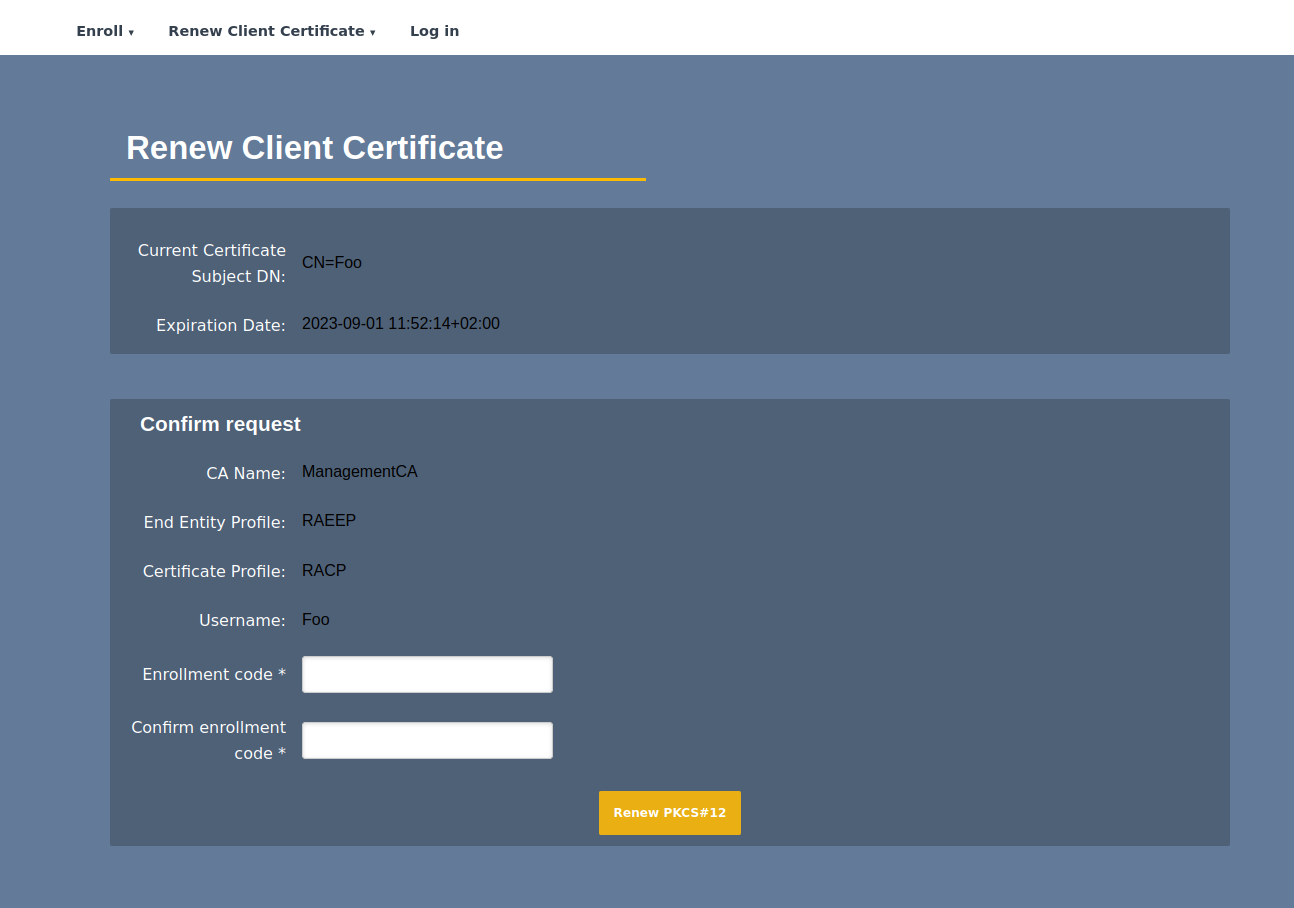Click the small arrow beside Enroll
The image size is (1294, 908).
131,33
